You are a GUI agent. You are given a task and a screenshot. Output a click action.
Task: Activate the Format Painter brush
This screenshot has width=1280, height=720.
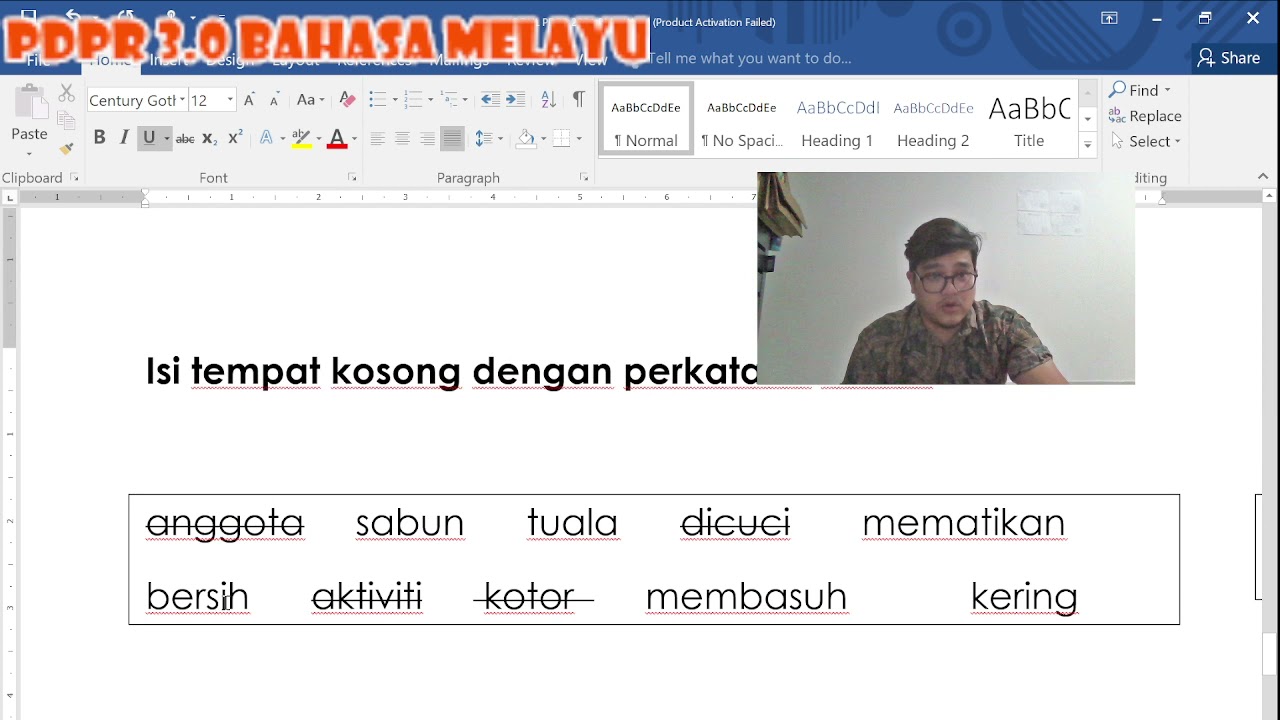coord(67,148)
